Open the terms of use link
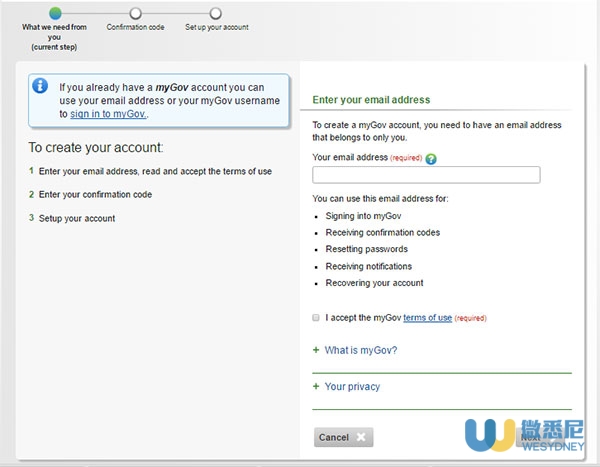Image resolution: width=600 pixels, height=467 pixels. click(x=427, y=318)
